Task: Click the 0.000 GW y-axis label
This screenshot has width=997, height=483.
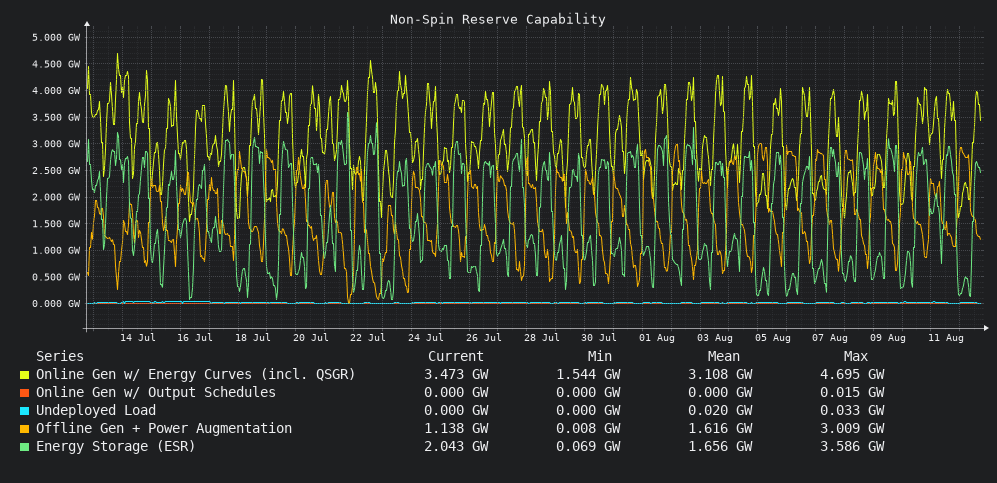Action: (x=56, y=304)
